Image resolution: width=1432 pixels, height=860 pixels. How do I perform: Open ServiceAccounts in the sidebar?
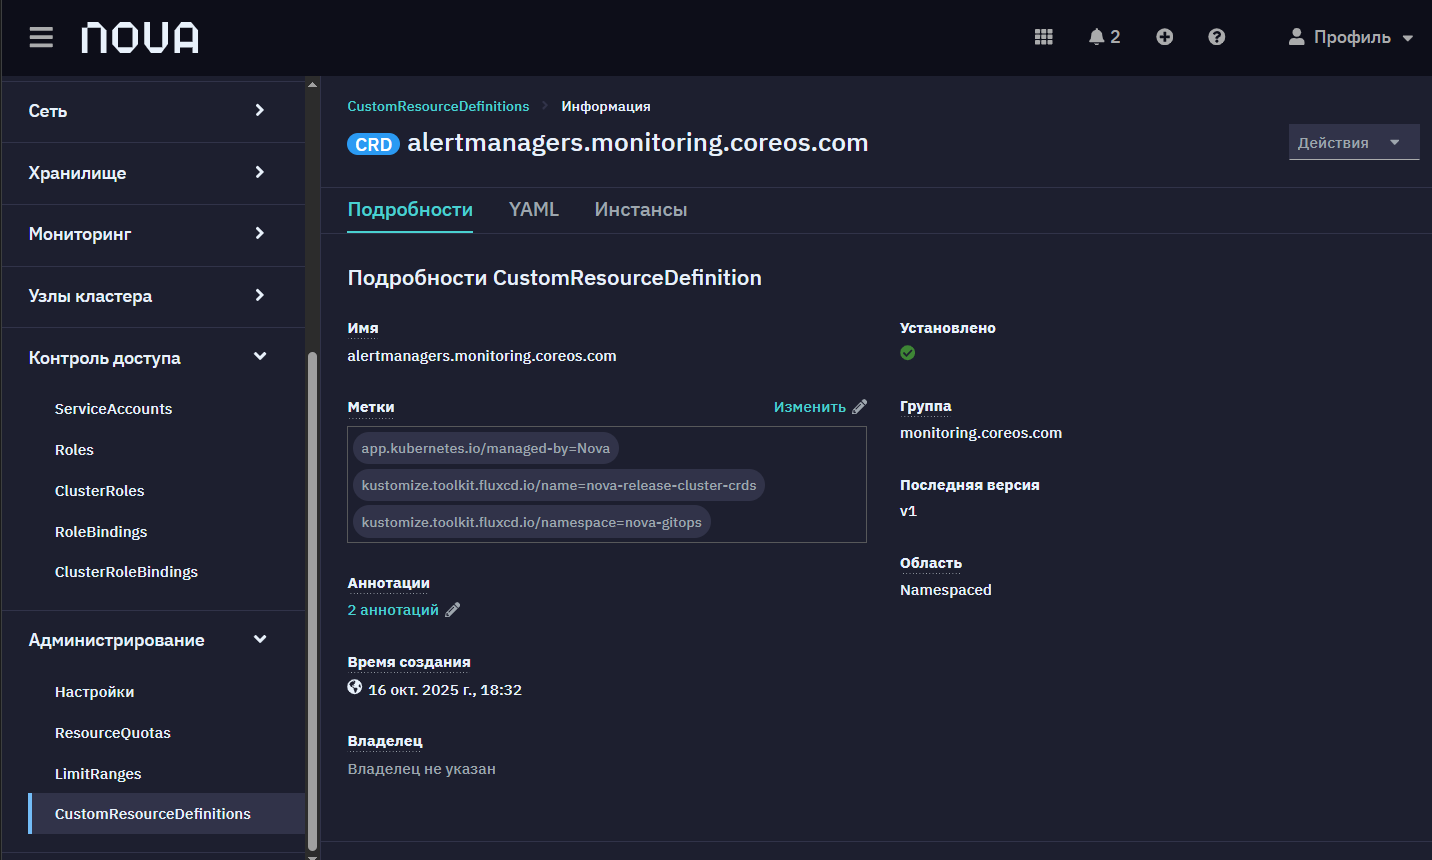click(x=113, y=409)
